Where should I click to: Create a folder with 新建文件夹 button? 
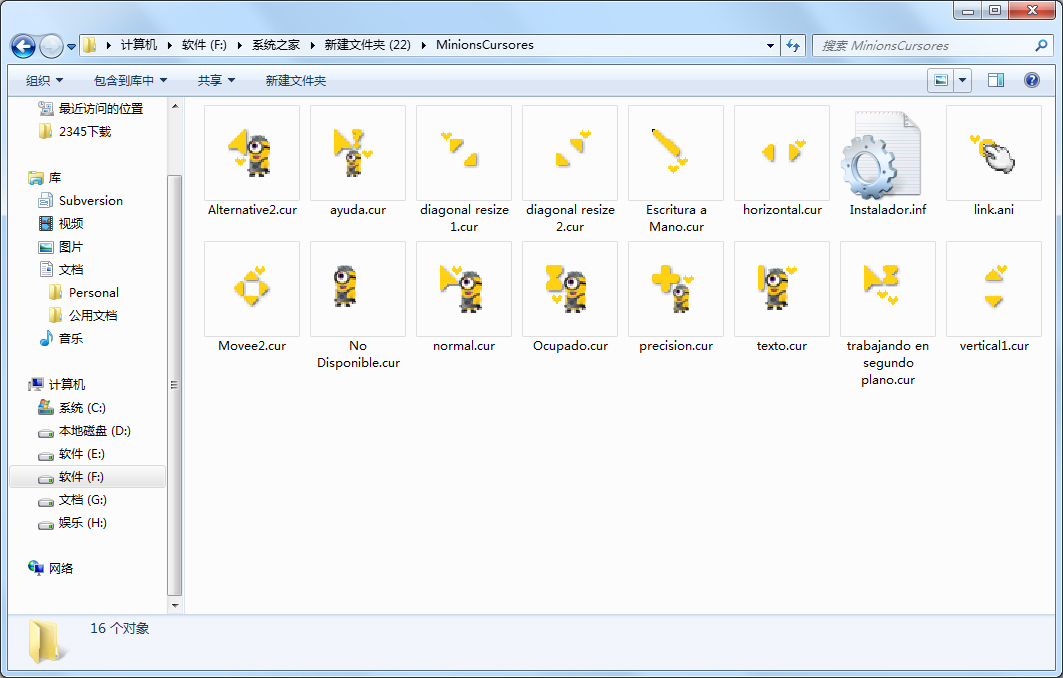point(296,81)
